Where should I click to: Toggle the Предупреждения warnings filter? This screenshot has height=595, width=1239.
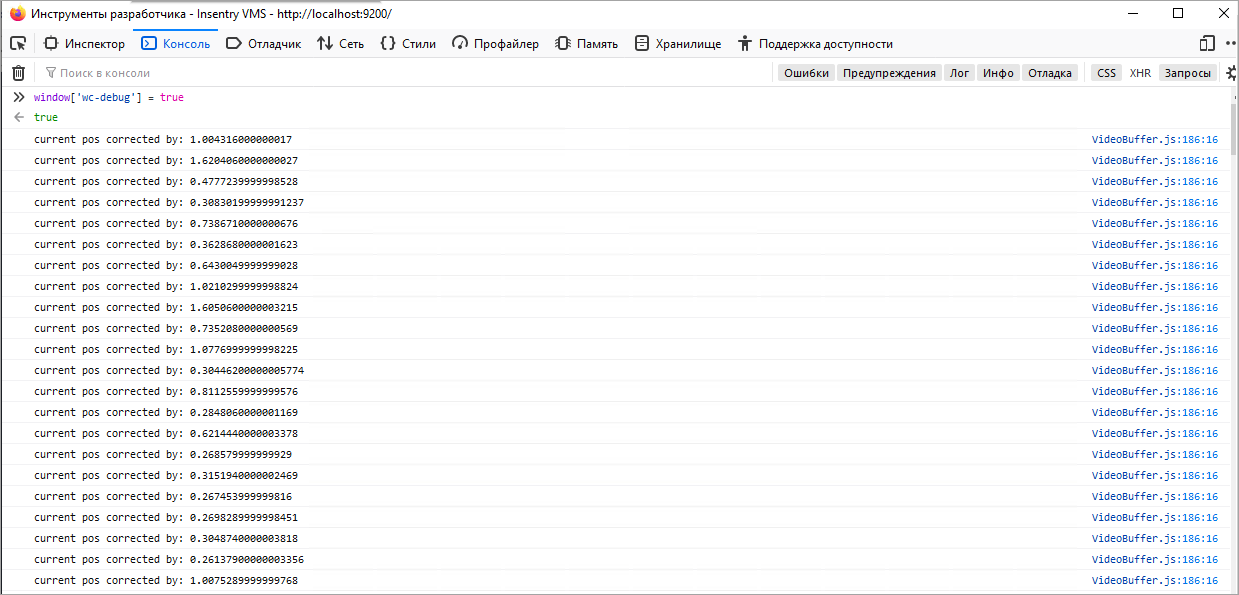pyautogui.click(x=889, y=73)
